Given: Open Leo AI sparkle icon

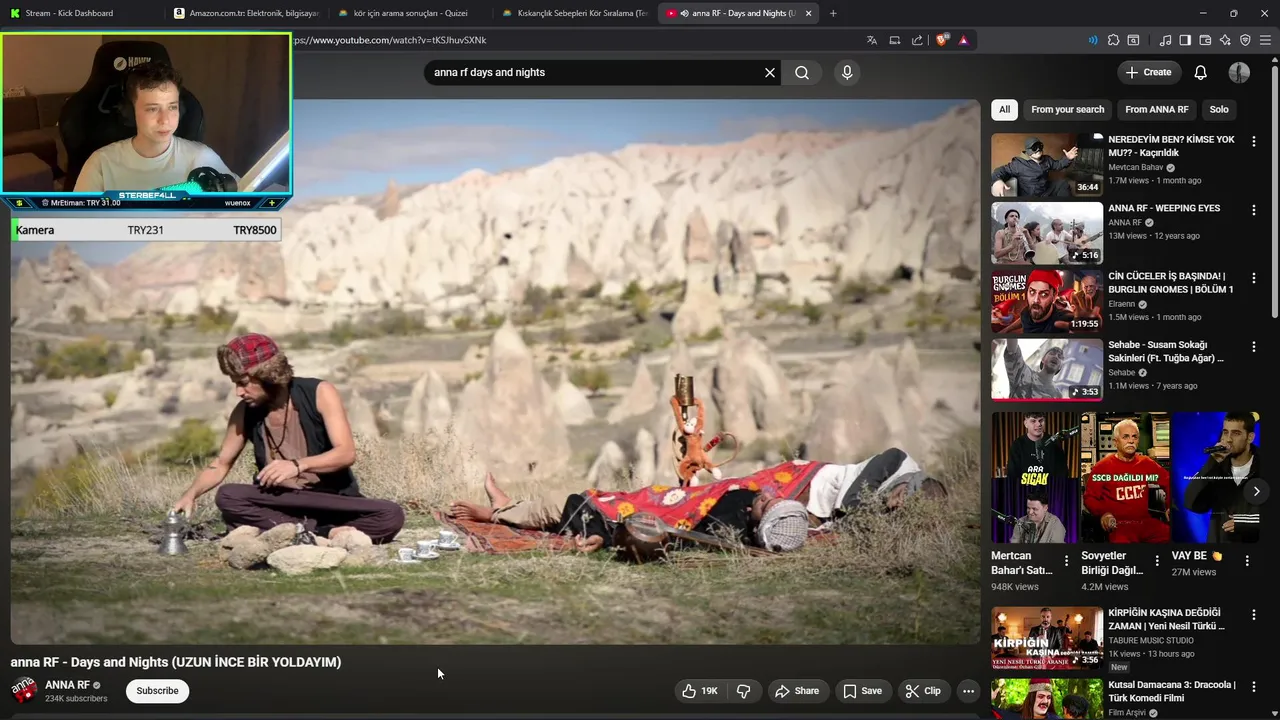Looking at the screenshot, I should point(1225,40).
